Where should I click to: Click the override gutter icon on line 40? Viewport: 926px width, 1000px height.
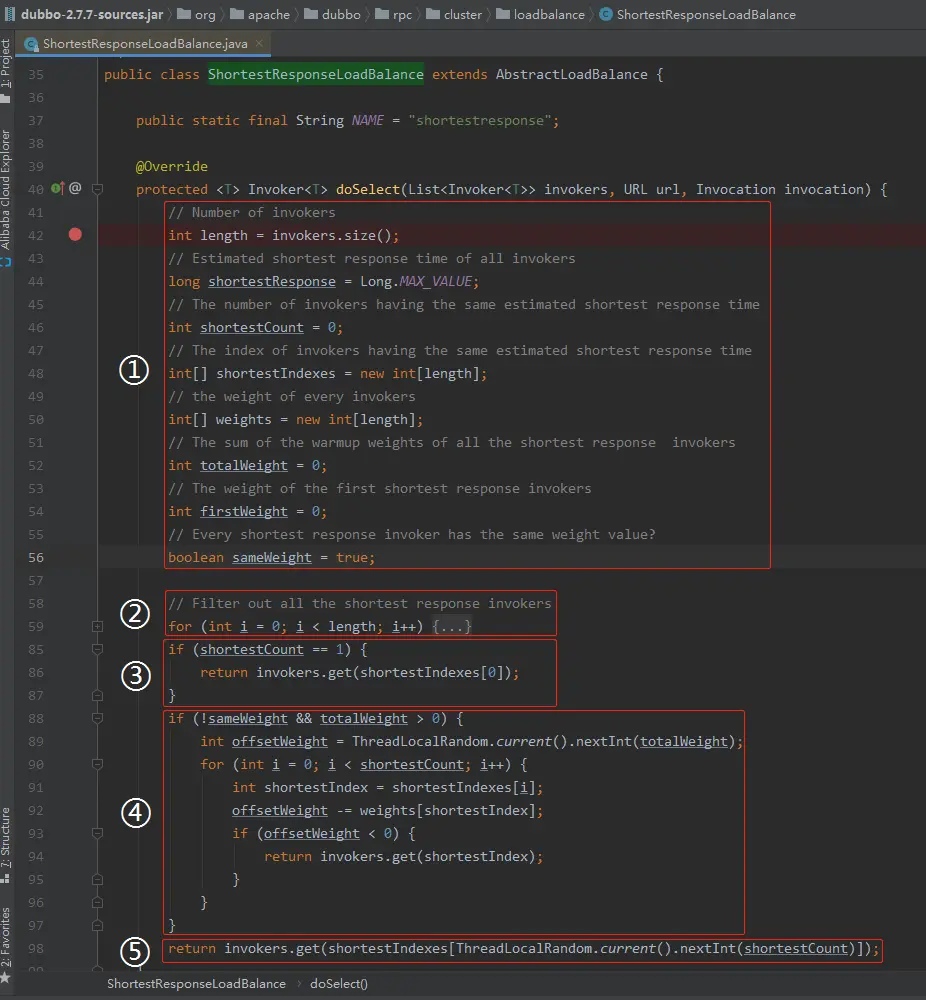(57, 188)
